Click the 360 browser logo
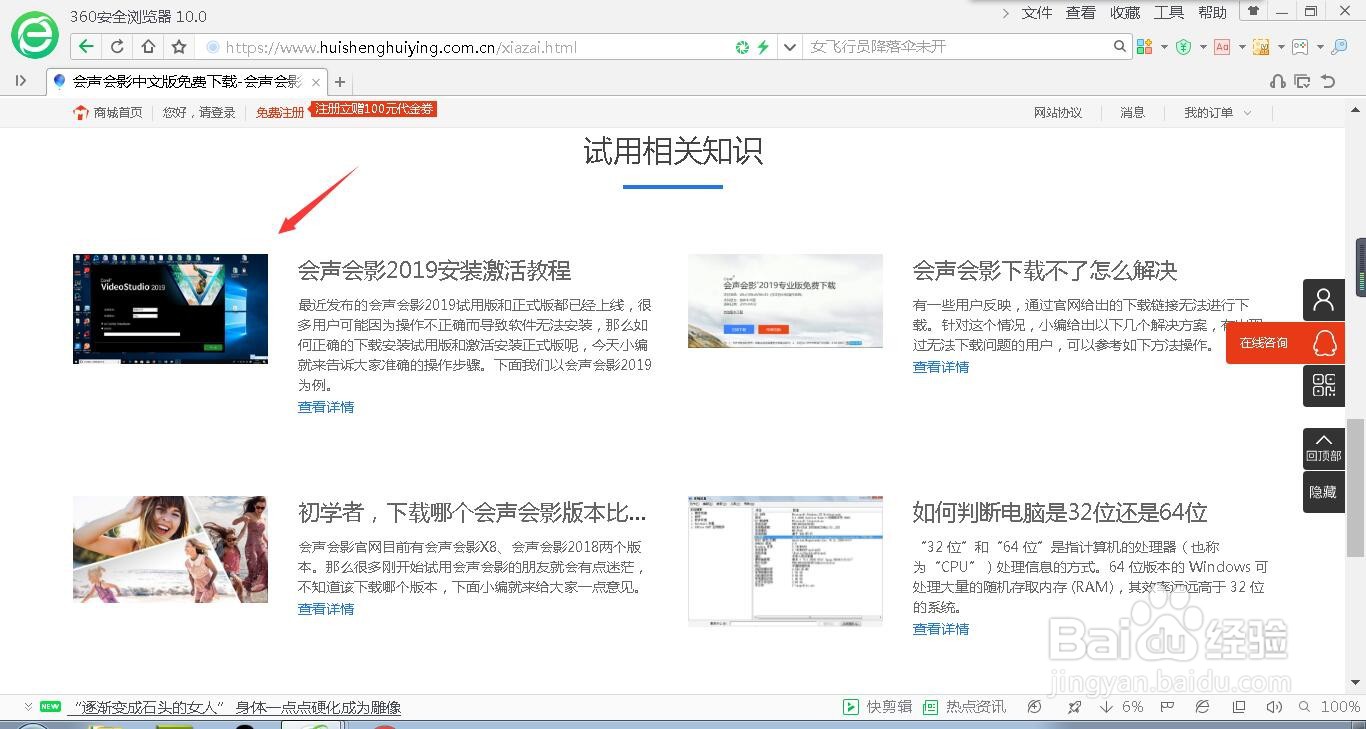The height and width of the screenshot is (729, 1366). tap(35, 36)
